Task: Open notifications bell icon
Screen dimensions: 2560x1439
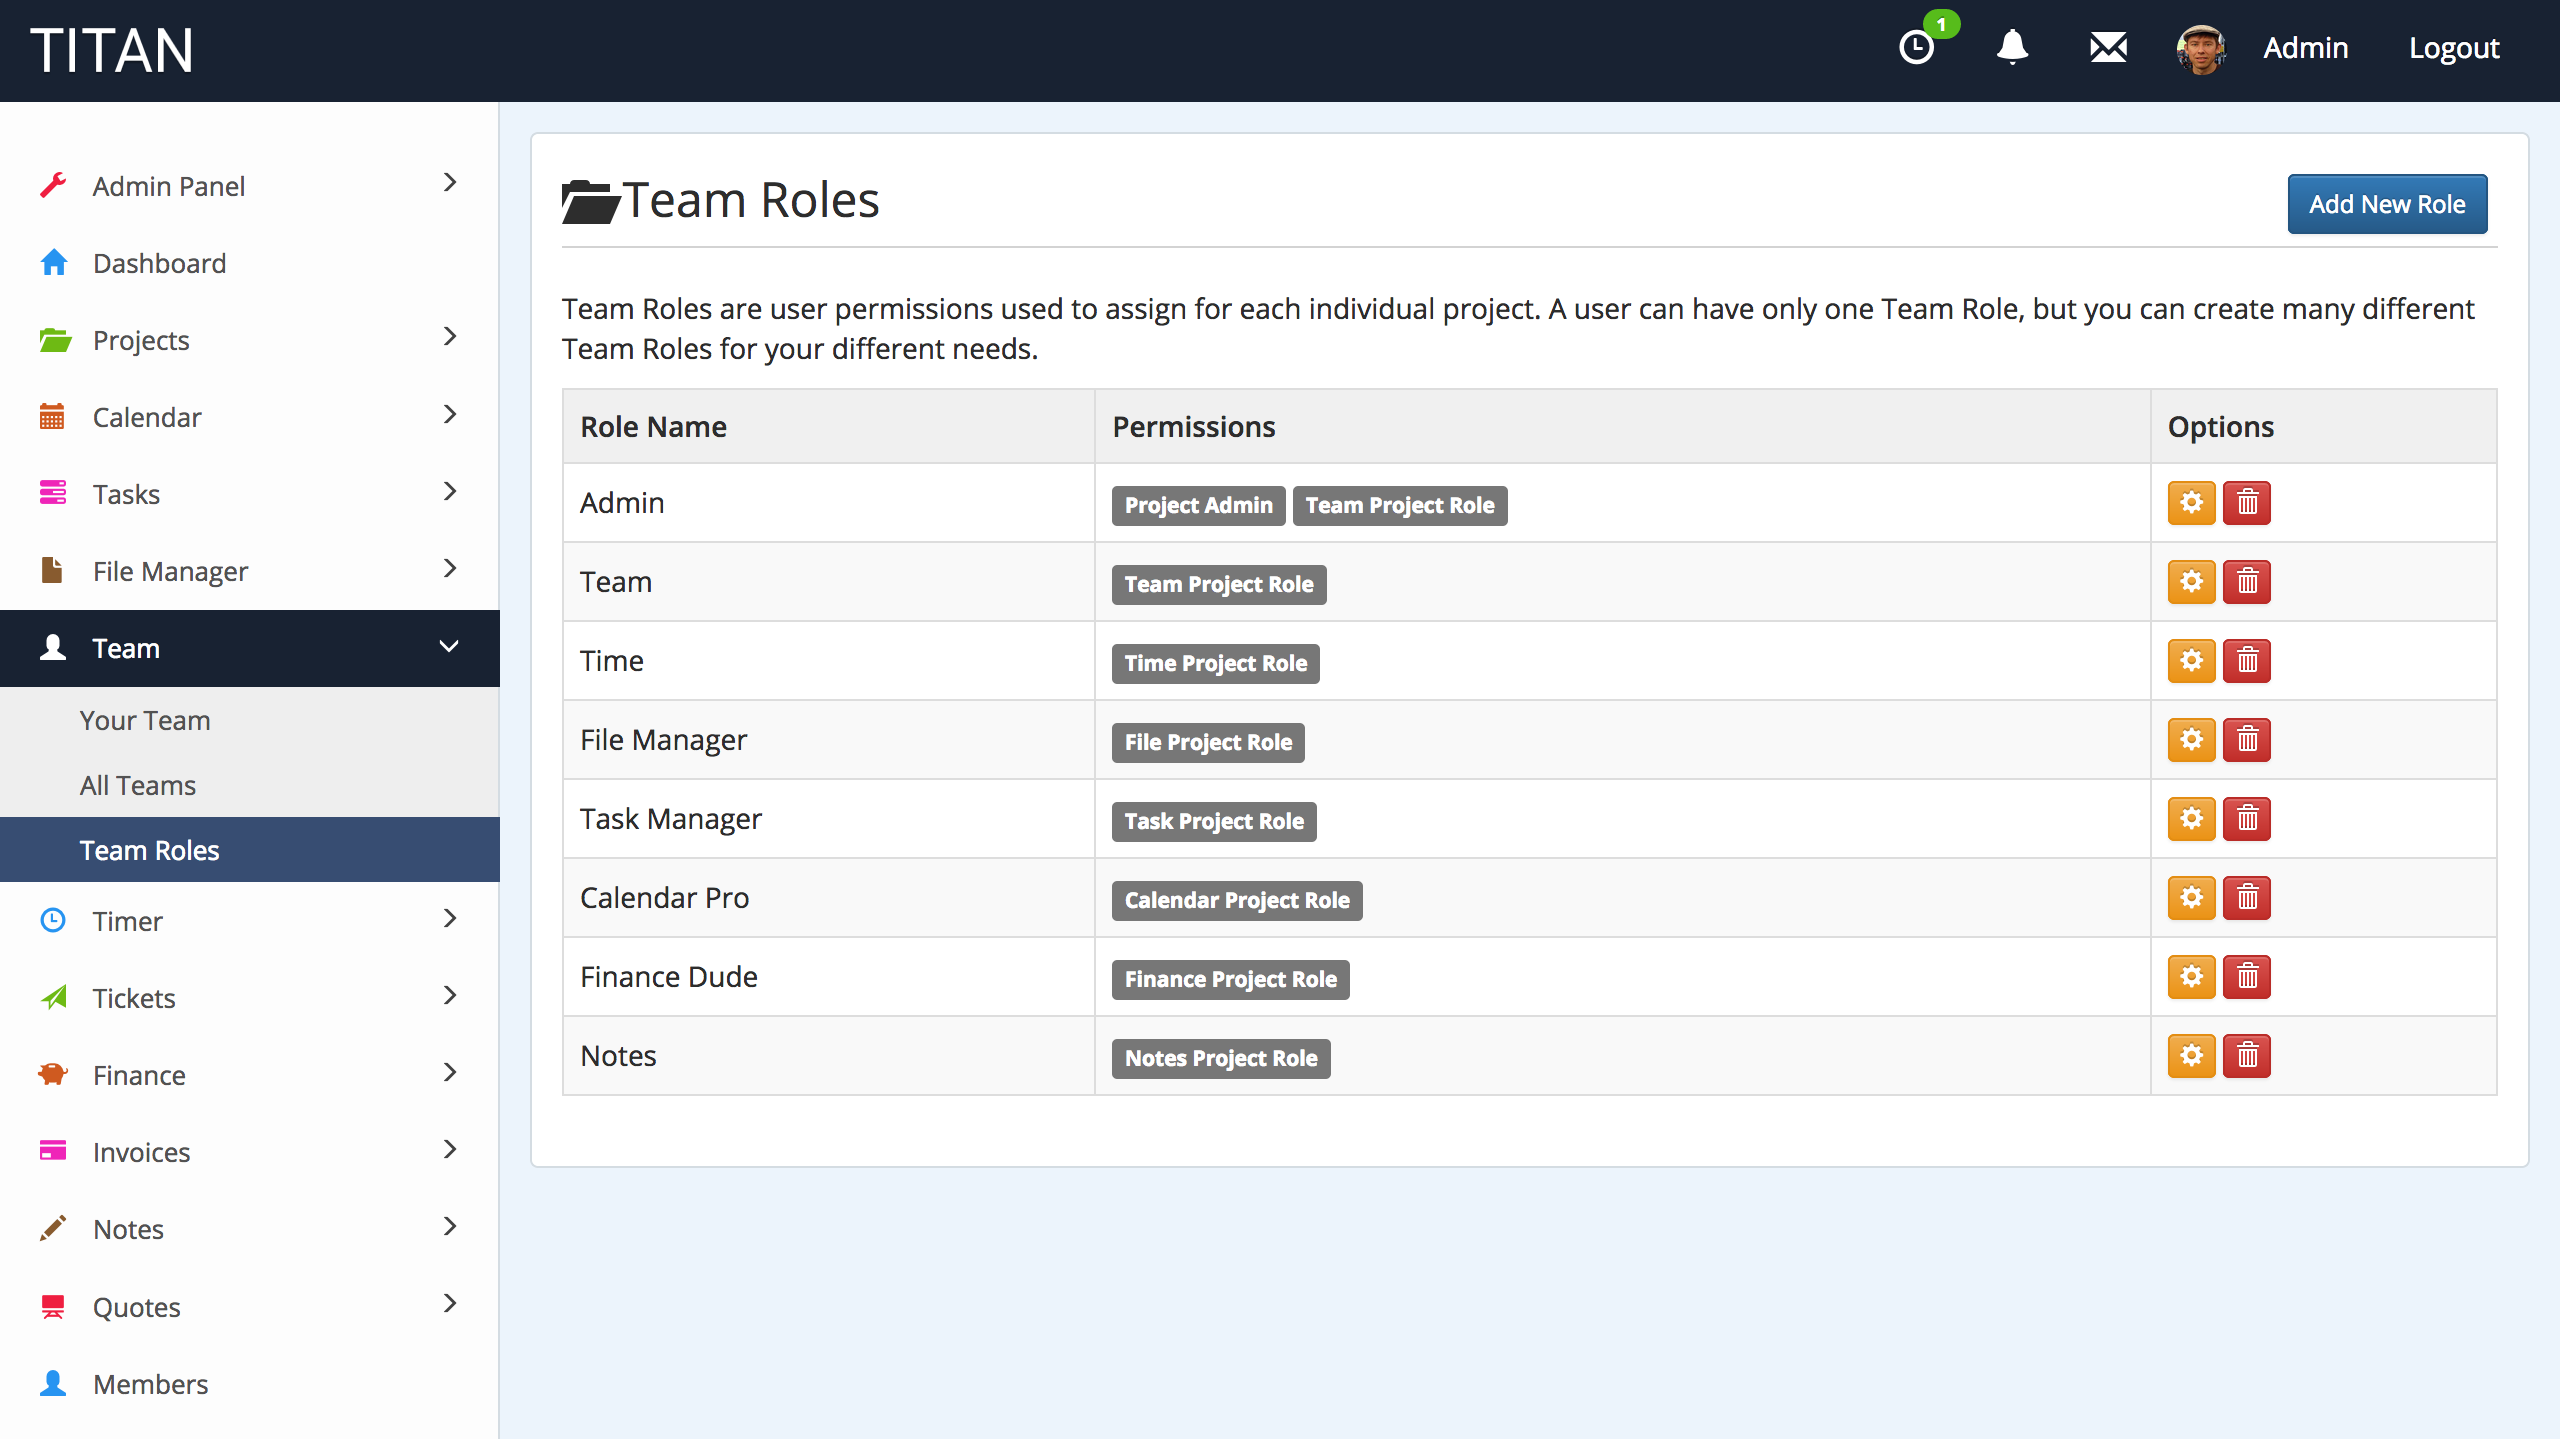Action: [2012, 47]
